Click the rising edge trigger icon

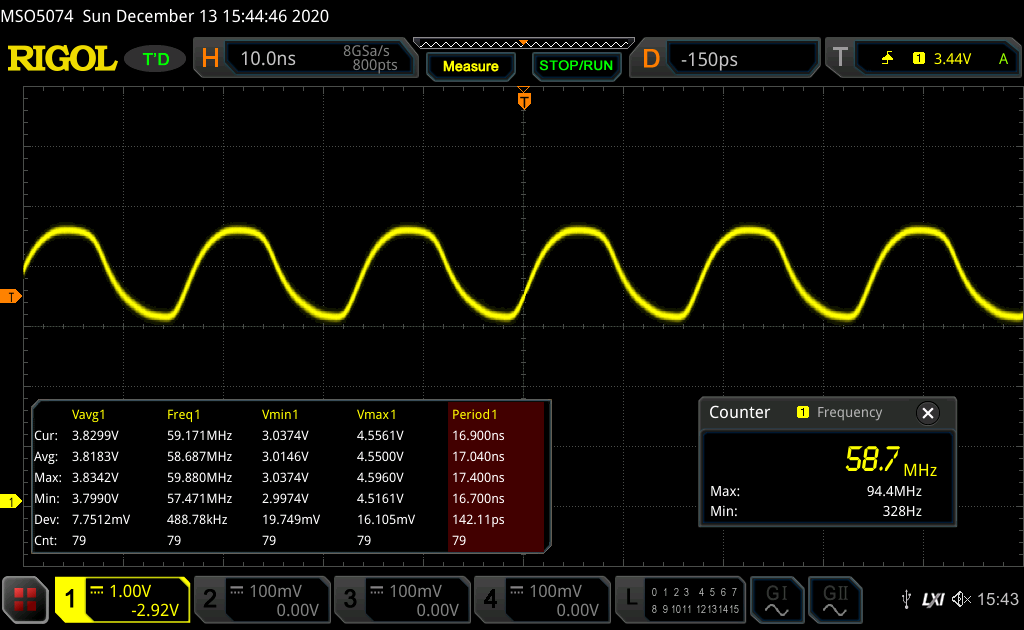[887, 59]
